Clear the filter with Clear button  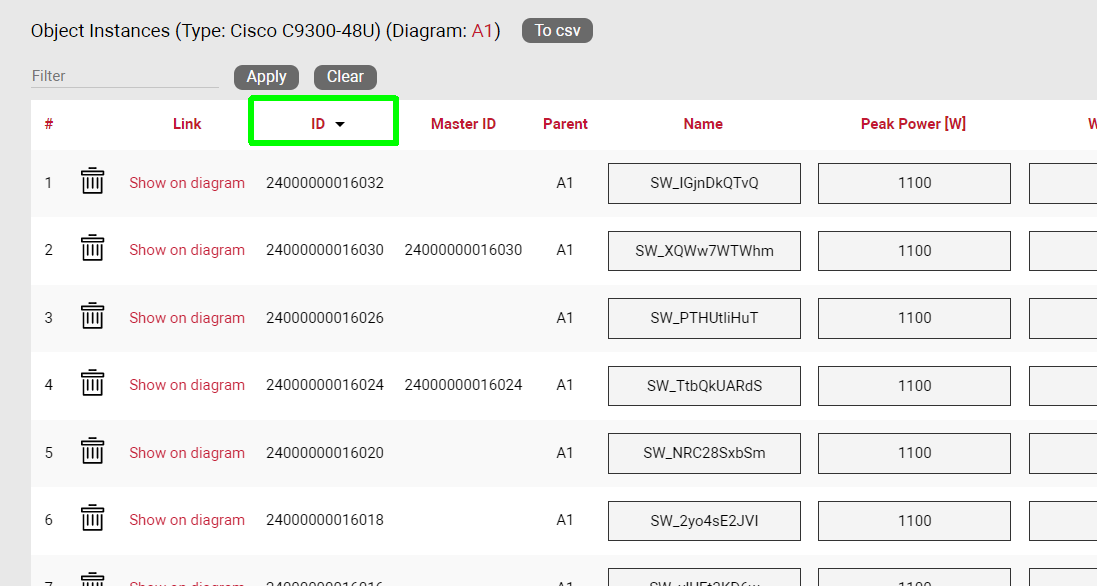[x=345, y=77]
